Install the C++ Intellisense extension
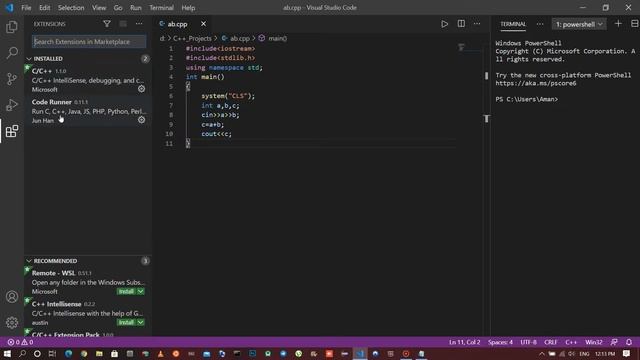The width and height of the screenshot is (640, 360). (127, 322)
